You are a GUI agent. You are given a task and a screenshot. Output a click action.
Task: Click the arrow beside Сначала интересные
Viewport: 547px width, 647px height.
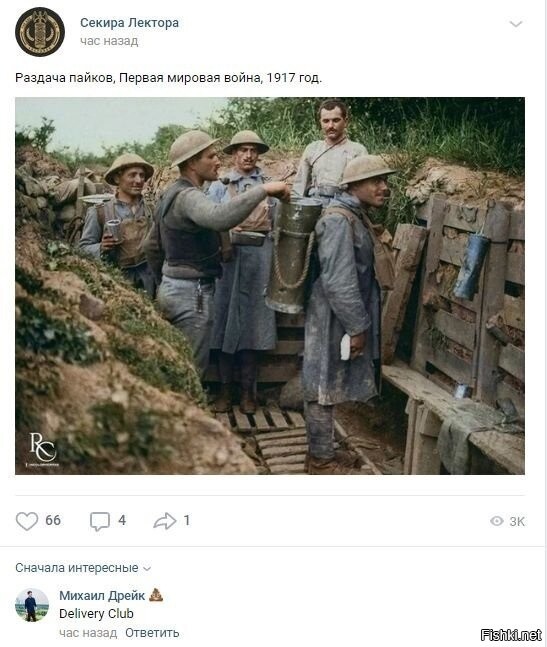(147, 569)
